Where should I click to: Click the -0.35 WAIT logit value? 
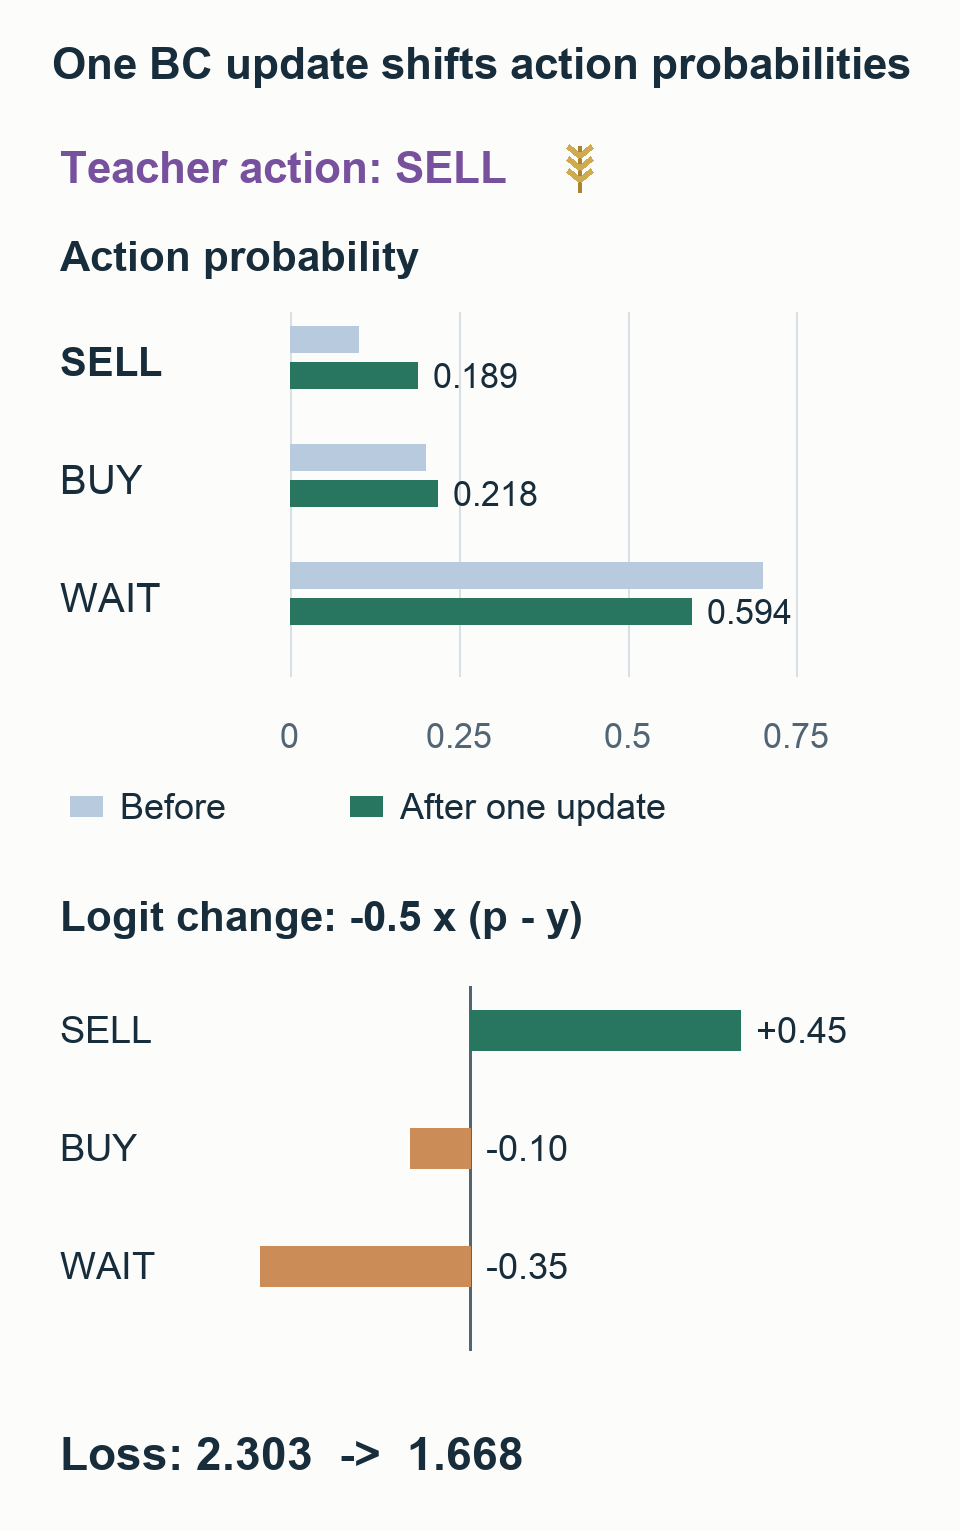click(527, 1267)
